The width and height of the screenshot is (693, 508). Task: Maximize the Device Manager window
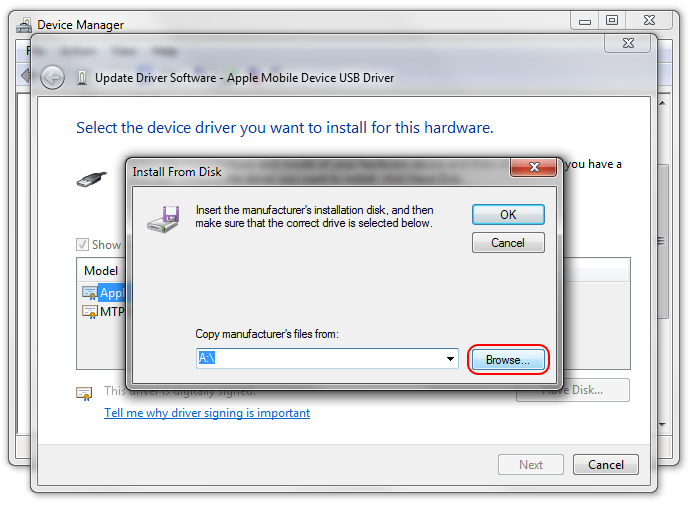tap(612, 20)
